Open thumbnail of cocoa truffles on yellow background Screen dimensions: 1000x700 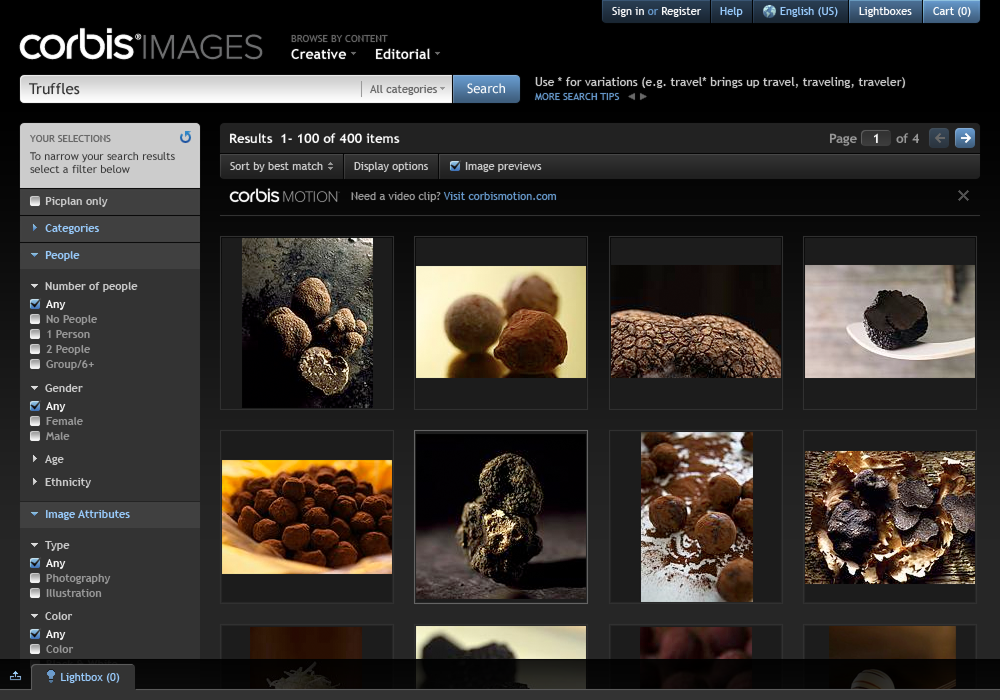pyautogui.click(x=501, y=323)
